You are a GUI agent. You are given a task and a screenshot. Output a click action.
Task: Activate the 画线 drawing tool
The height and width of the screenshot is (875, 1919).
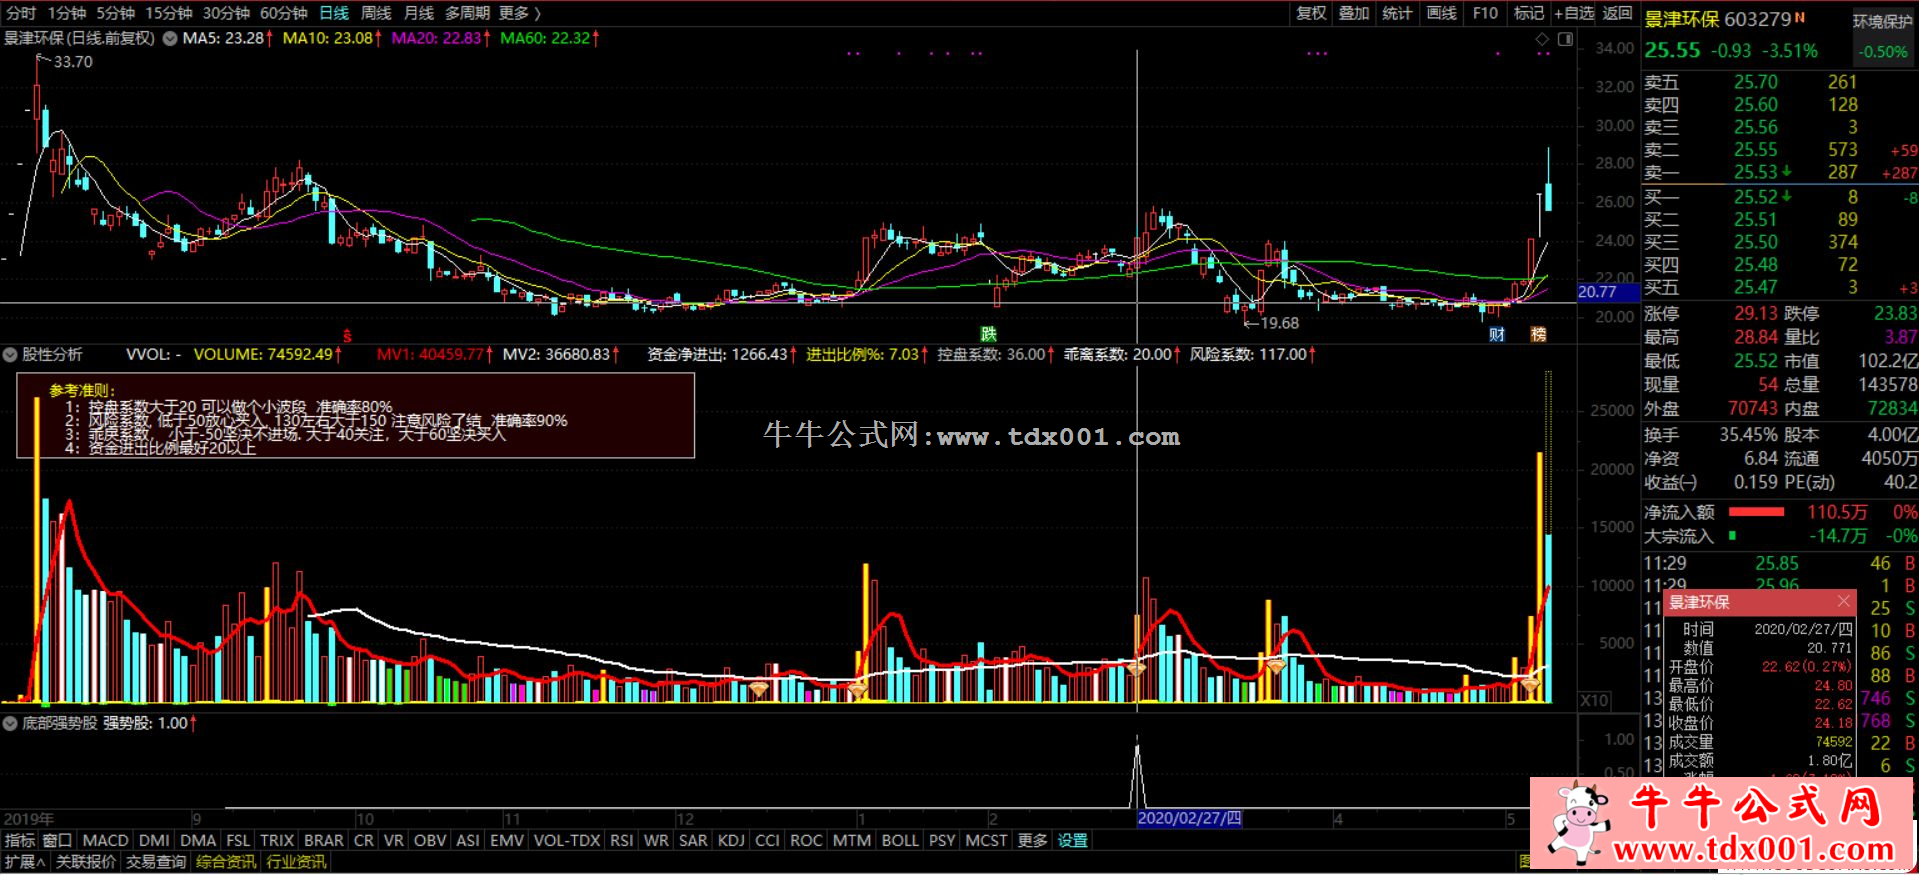tap(1441, 13)
